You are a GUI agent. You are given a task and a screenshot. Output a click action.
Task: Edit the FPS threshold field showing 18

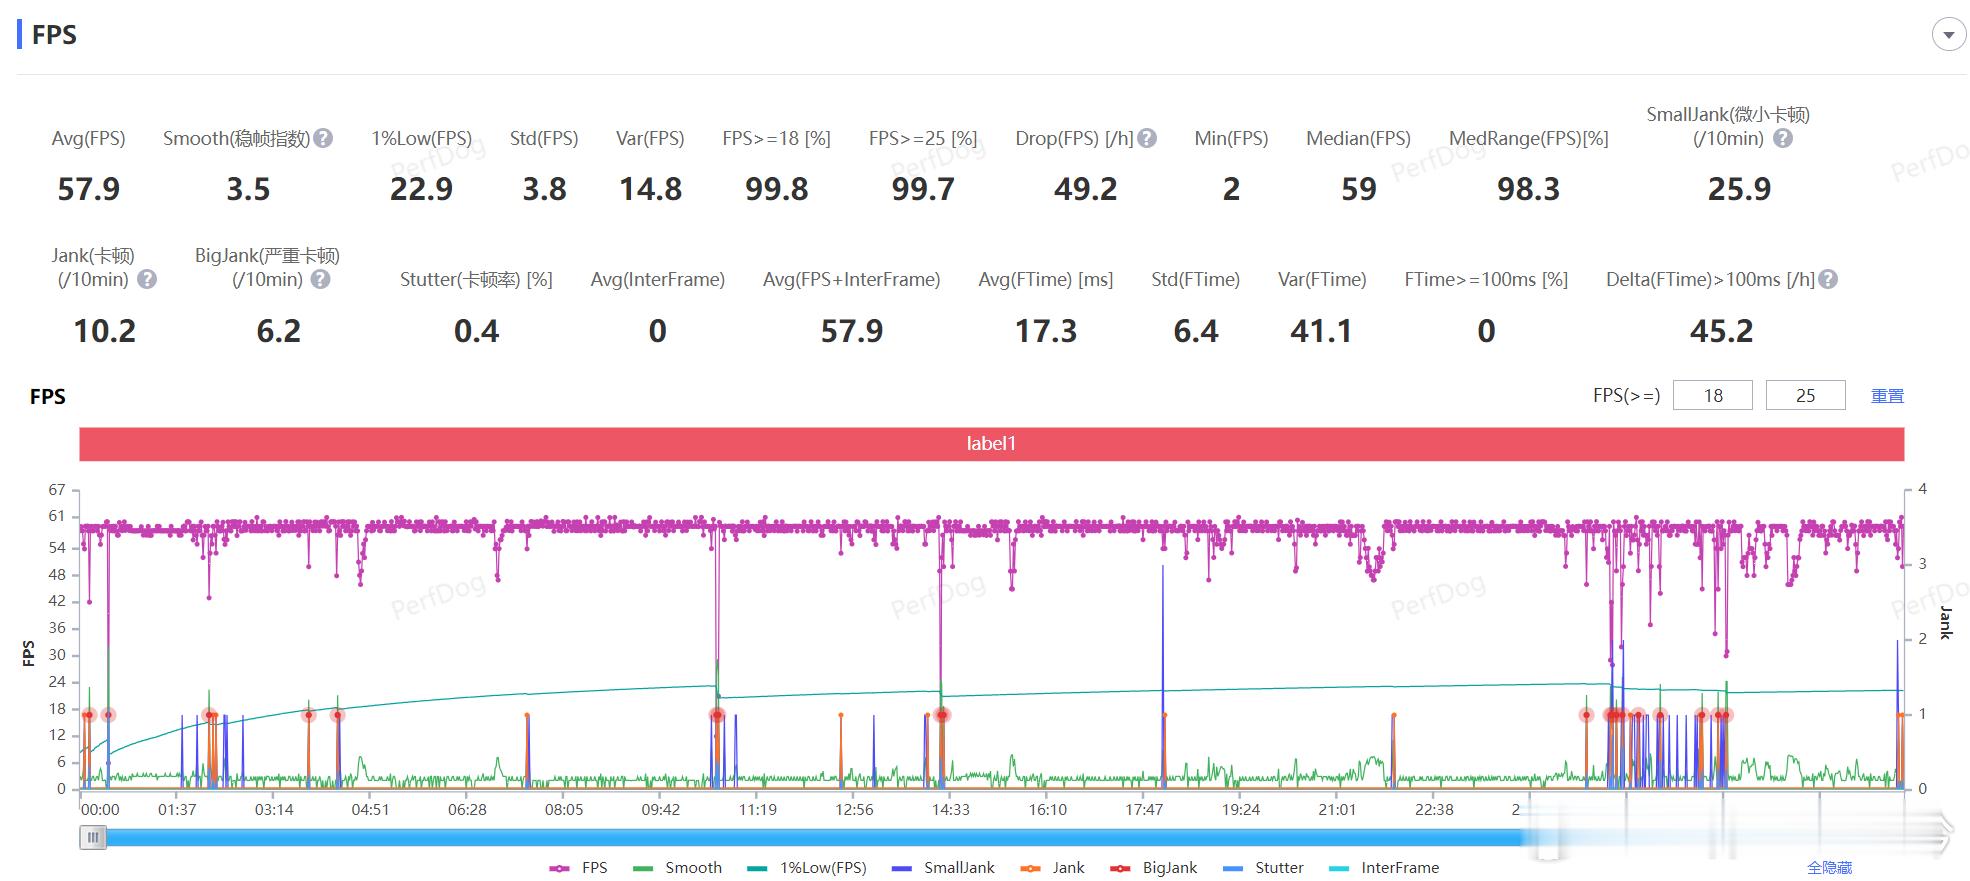click(x=1713, y=395)
